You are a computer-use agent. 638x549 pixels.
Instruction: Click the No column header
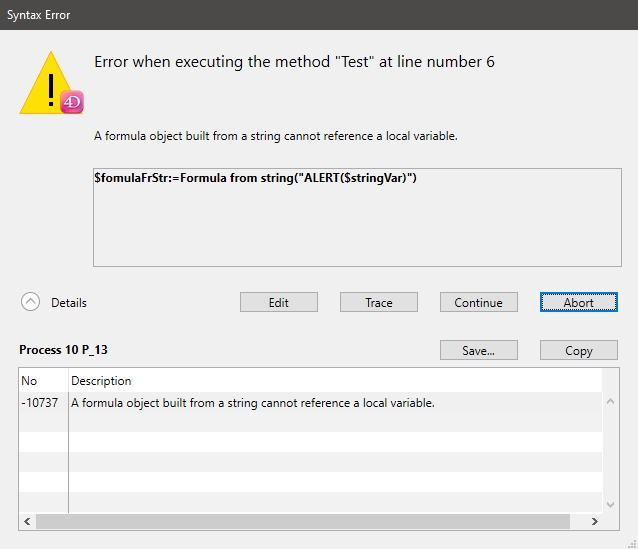coord(29,380)
